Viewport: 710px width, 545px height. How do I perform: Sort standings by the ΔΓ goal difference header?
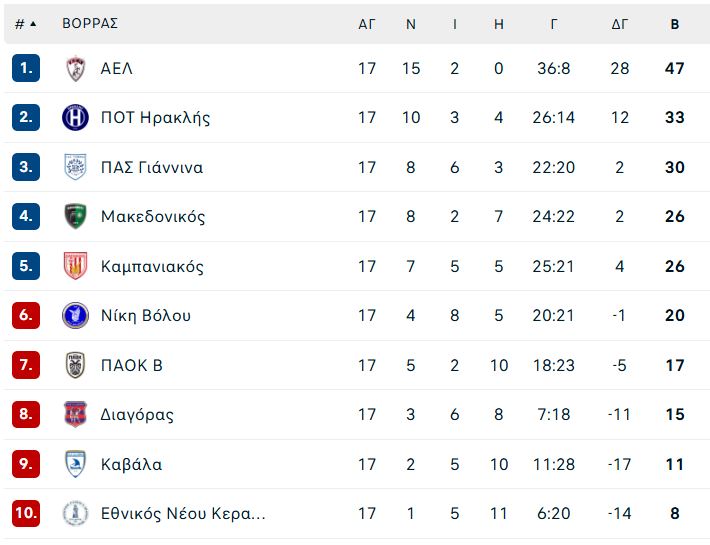(619, 24)
